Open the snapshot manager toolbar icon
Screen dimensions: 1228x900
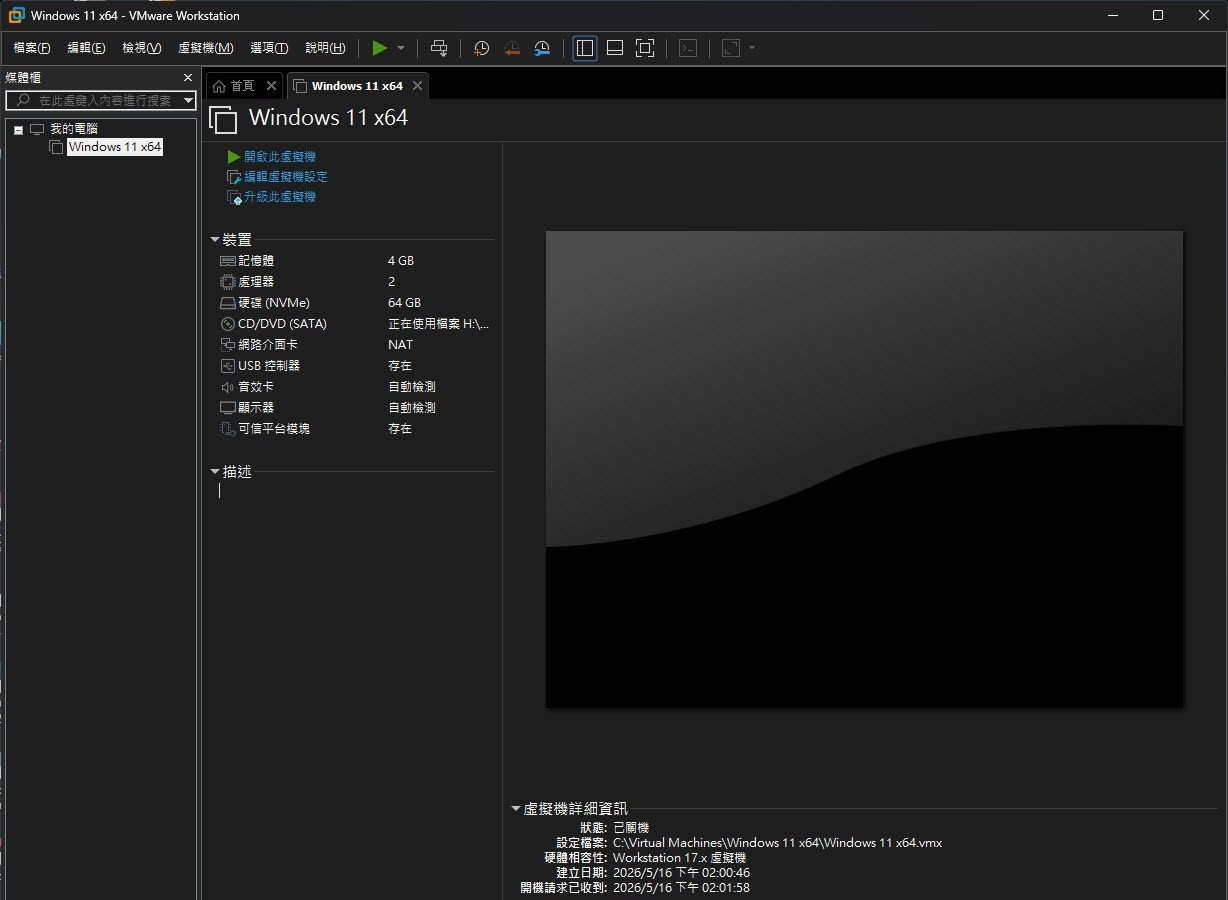coord(542,48)
